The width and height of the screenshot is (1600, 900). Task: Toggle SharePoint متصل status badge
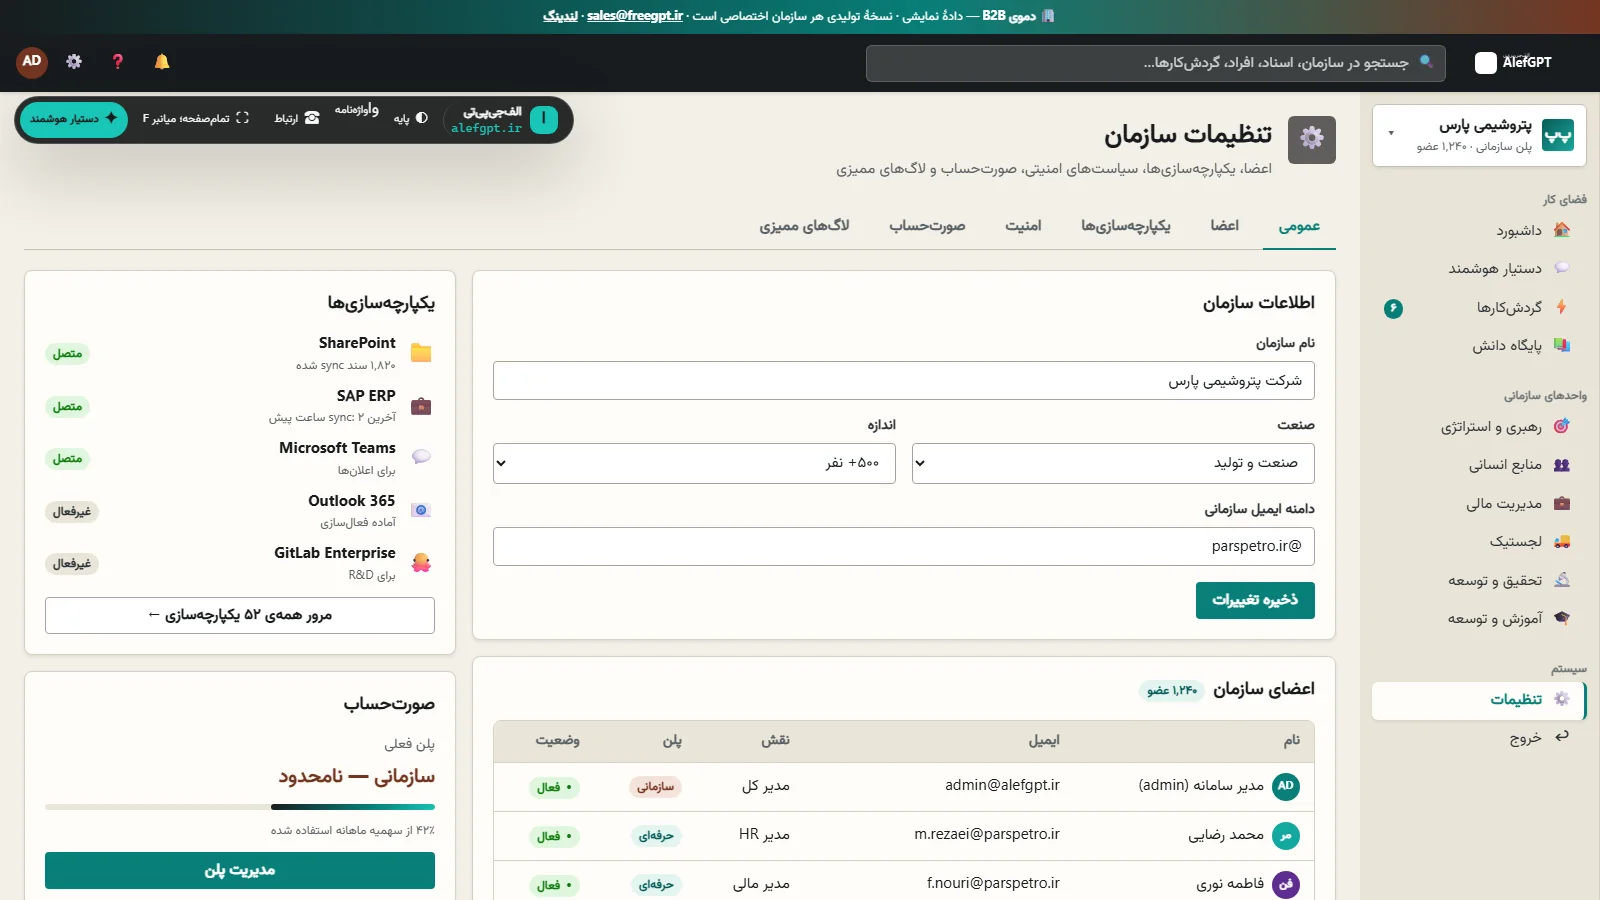tap(67, 354)
